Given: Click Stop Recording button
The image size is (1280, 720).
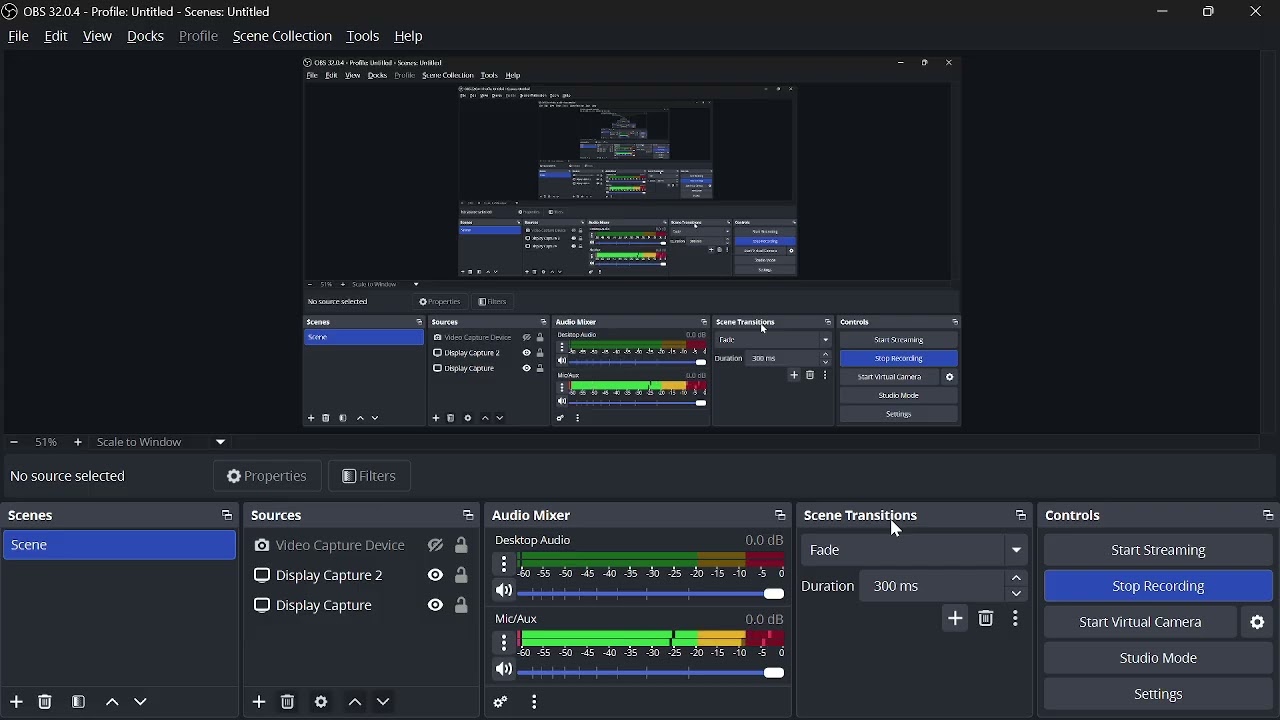Looking at the screenshot, I should (x=1159, y=587).
